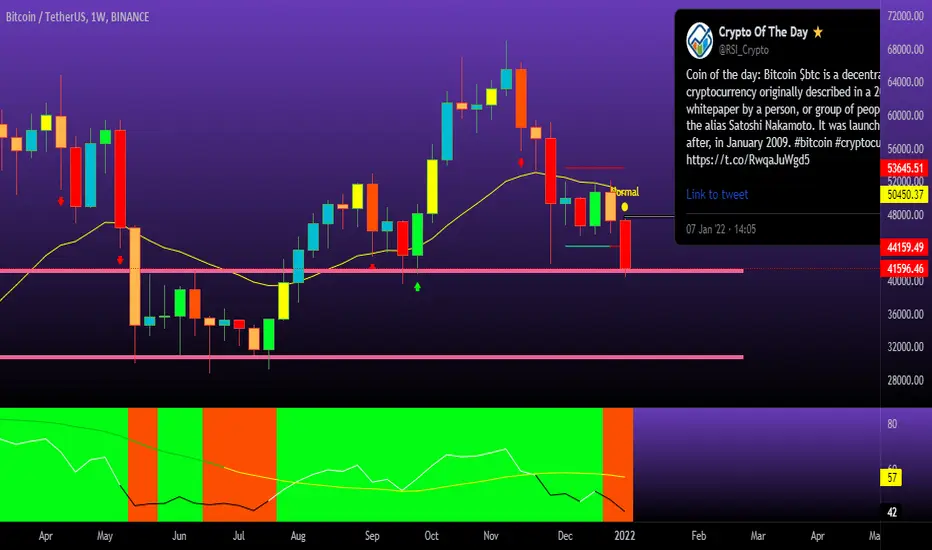Click the yellow dot marker below Normal label
This screenshot has width=932, height=550.
tap(625, 207)
